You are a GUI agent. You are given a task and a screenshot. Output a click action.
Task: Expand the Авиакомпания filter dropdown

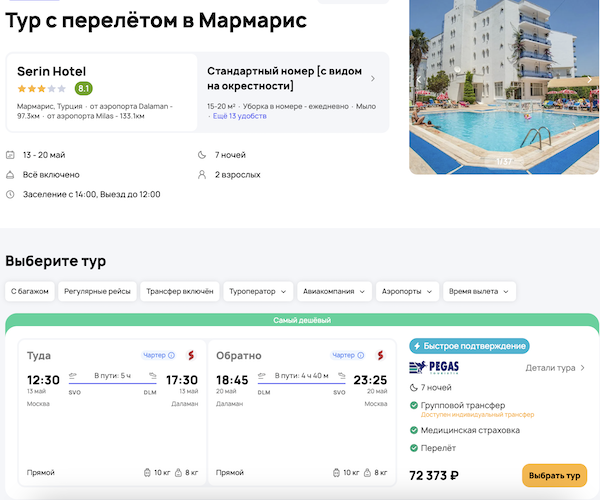(335, 292)
